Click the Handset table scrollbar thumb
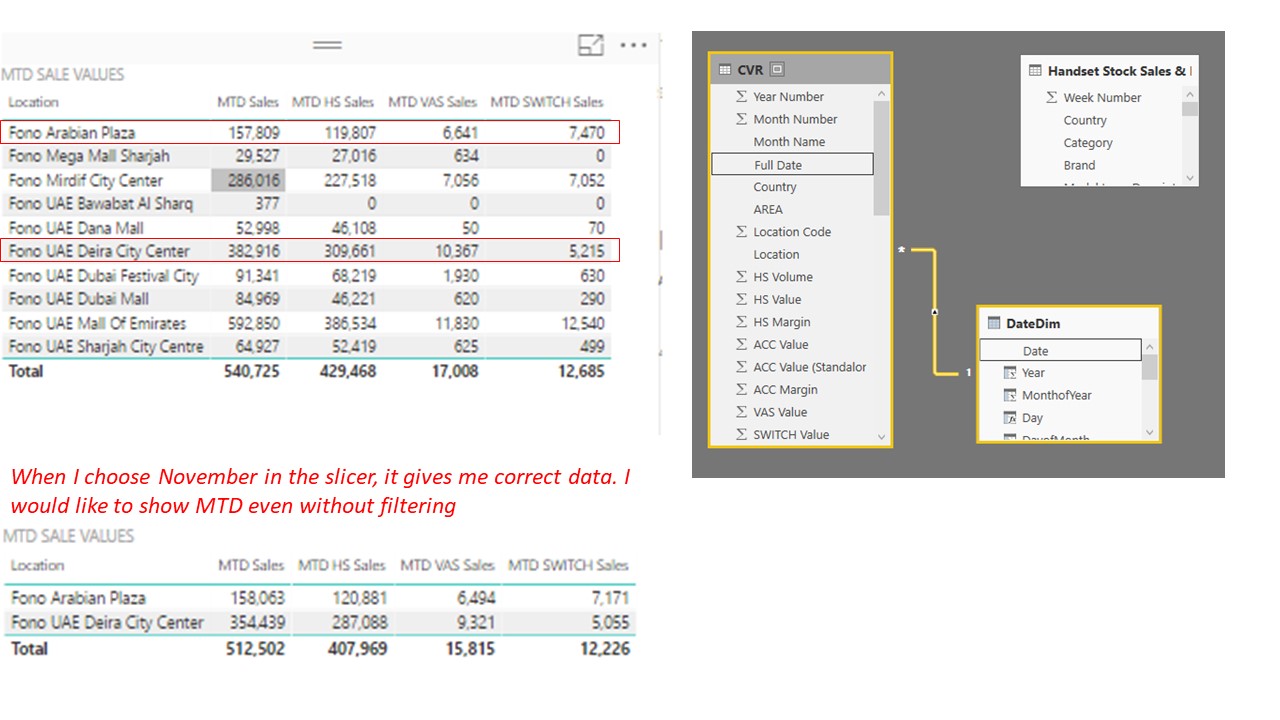Viewport: 1280px width, 720px height. pyautogui.click(x=1190, y=108)
